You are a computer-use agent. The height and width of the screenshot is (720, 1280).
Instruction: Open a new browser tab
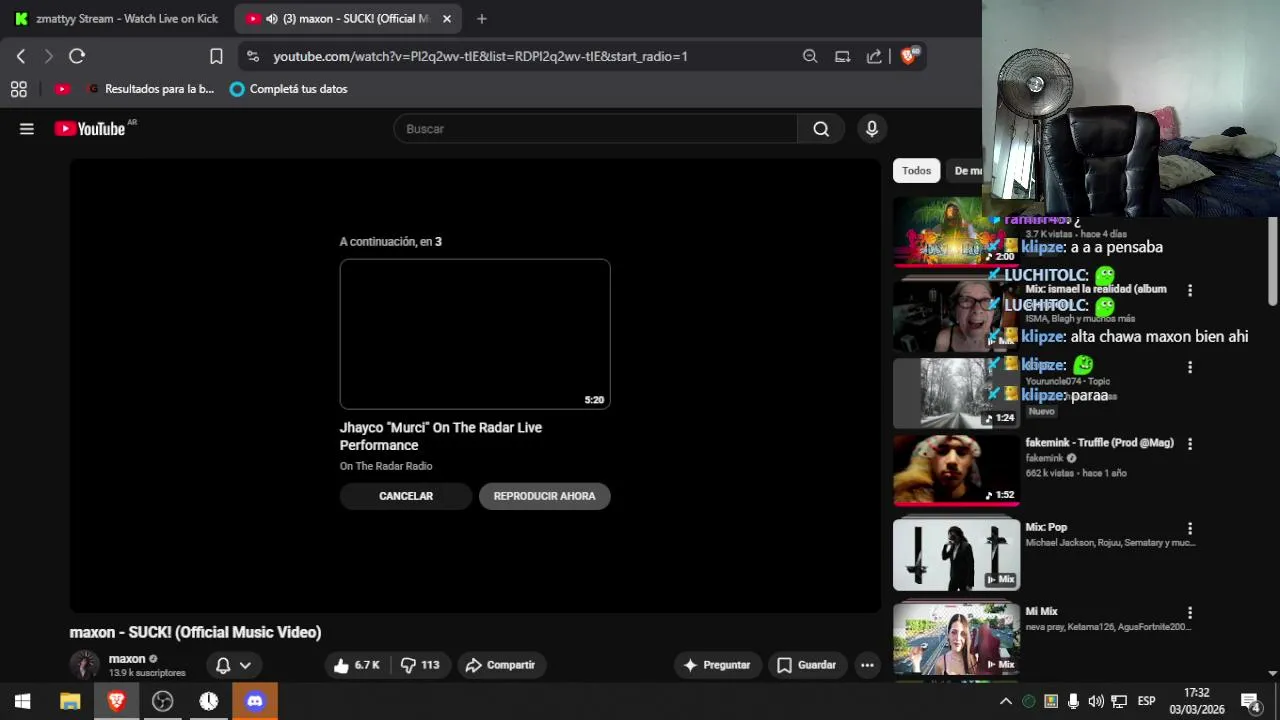(x=482, y=19)
